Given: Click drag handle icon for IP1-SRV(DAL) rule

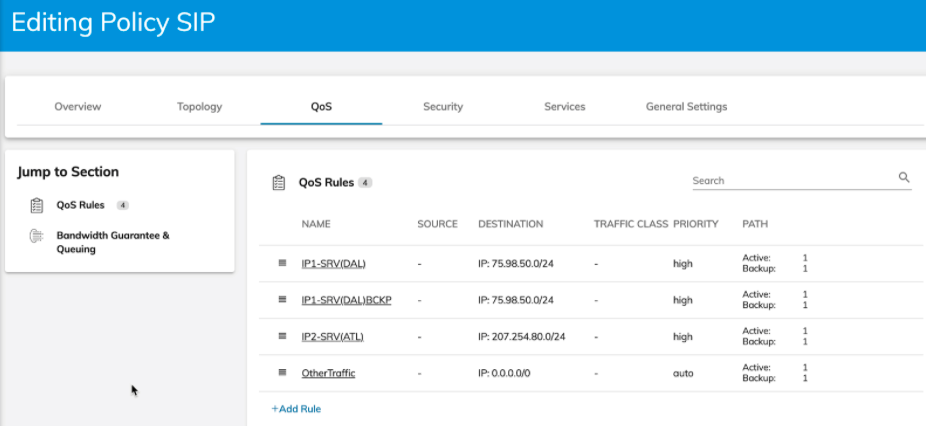Looking at the screenshot, I should [282, 263].
